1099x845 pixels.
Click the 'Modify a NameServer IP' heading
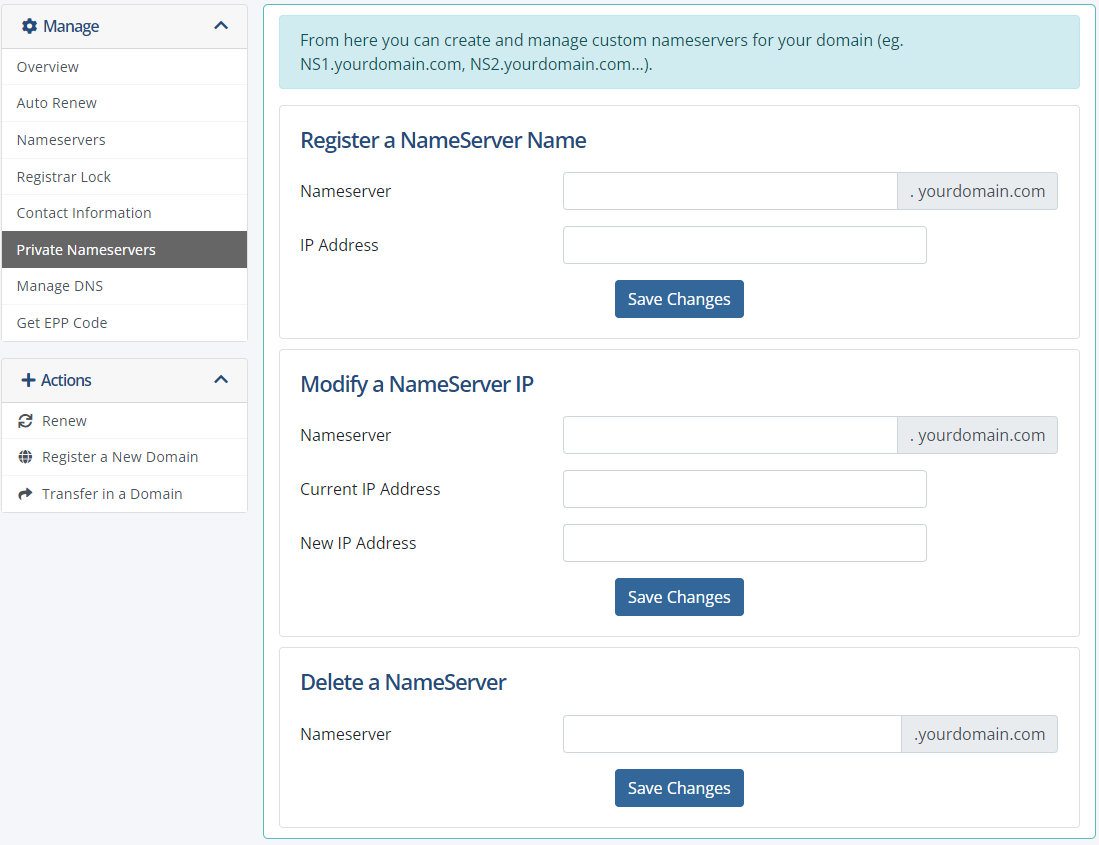(417, 384)
